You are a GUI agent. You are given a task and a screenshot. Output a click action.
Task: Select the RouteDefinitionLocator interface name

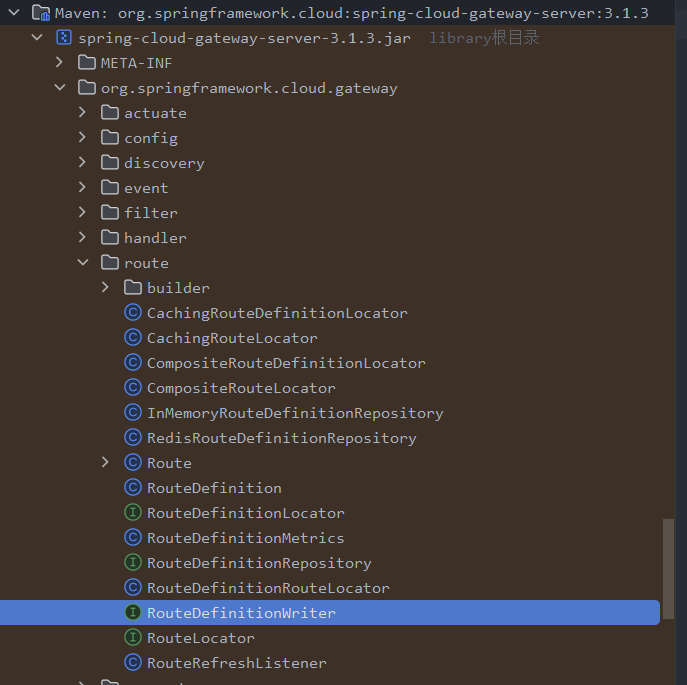pyautogui.click(x=245, y=513)
